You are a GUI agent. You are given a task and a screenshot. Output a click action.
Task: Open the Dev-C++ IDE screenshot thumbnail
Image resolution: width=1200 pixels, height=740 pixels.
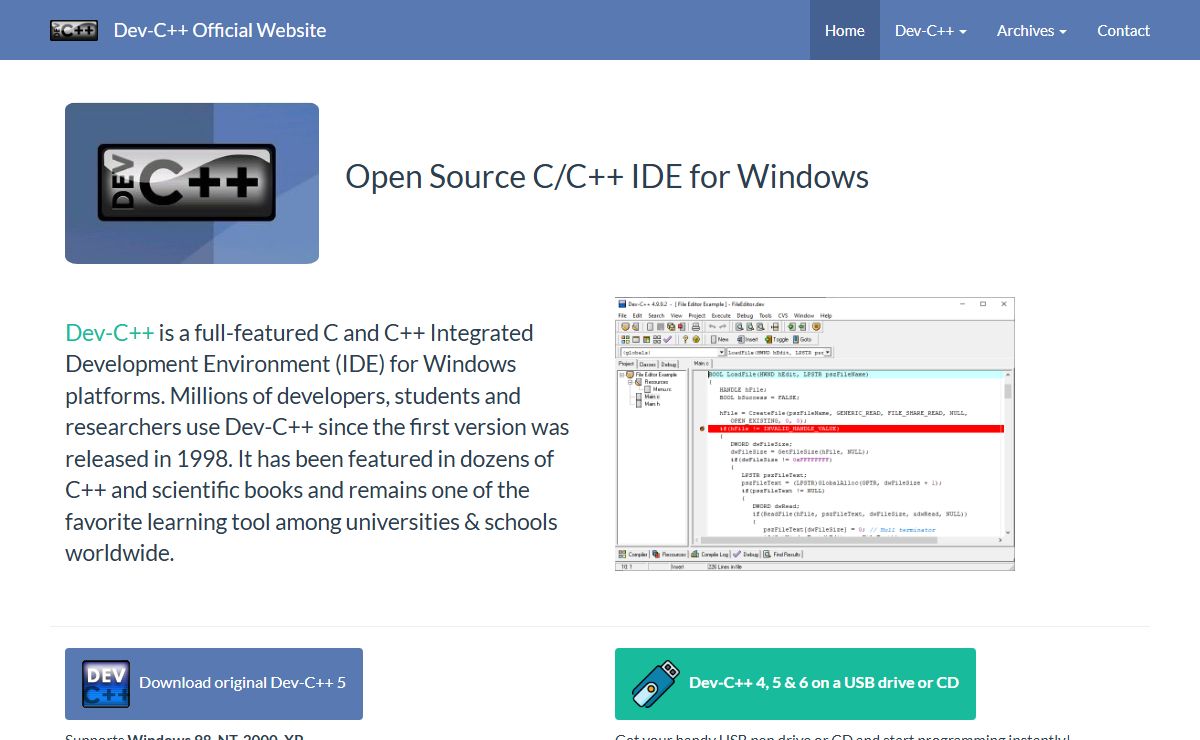click(x=814, y=434)
